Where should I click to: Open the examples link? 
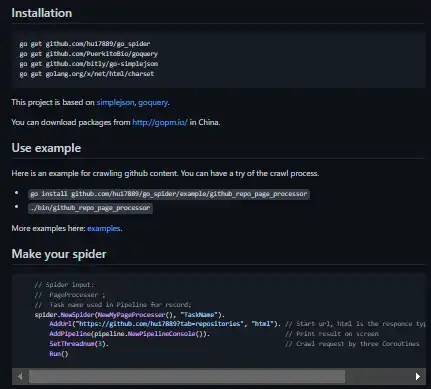click(x=104, y=228)
